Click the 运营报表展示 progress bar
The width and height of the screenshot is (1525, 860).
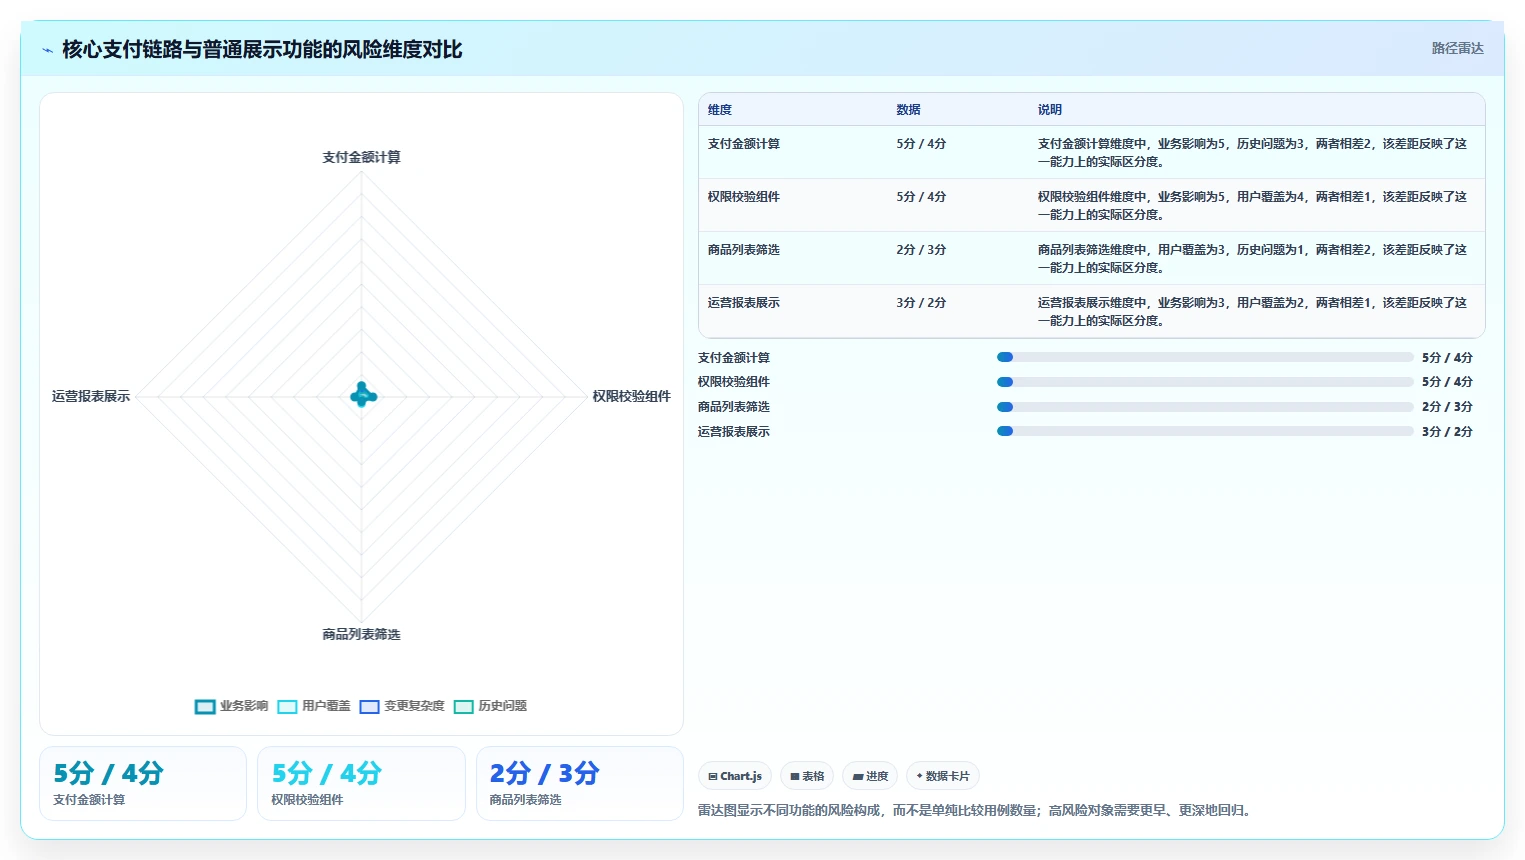pos(1205,431)
